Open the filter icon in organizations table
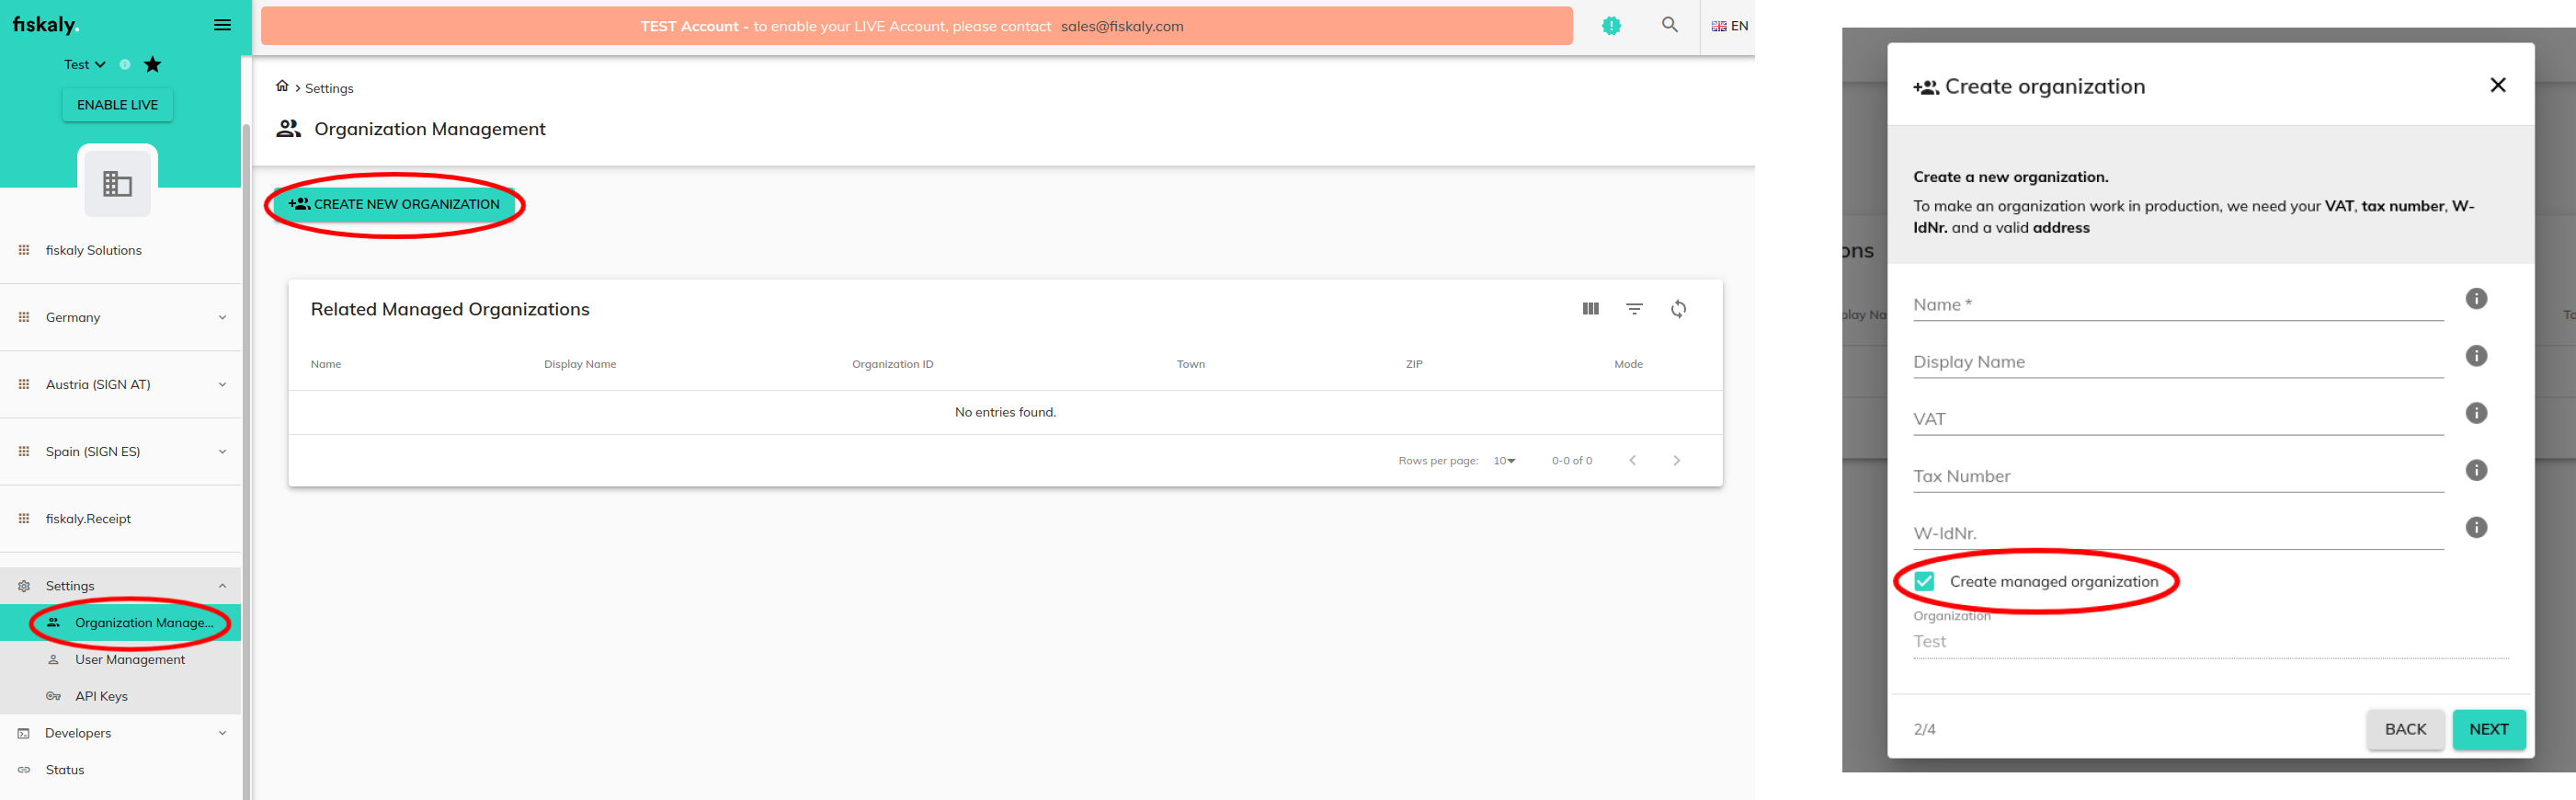This screenshot has height=800, width=2576. (x=1634, y=309)
